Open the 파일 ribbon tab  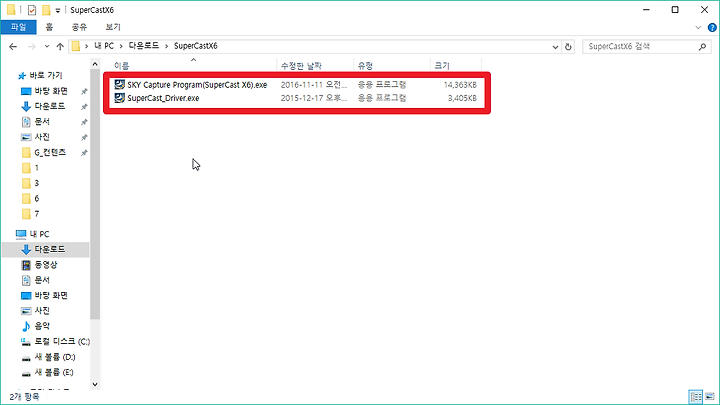pyautogui.click(x=18, y=27)
